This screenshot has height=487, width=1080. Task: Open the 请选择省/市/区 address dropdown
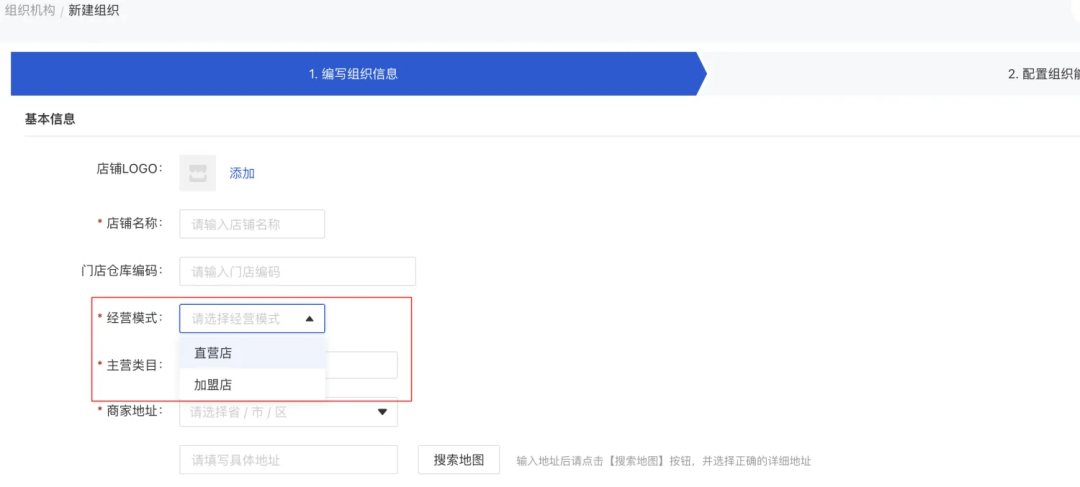(280, 411)
